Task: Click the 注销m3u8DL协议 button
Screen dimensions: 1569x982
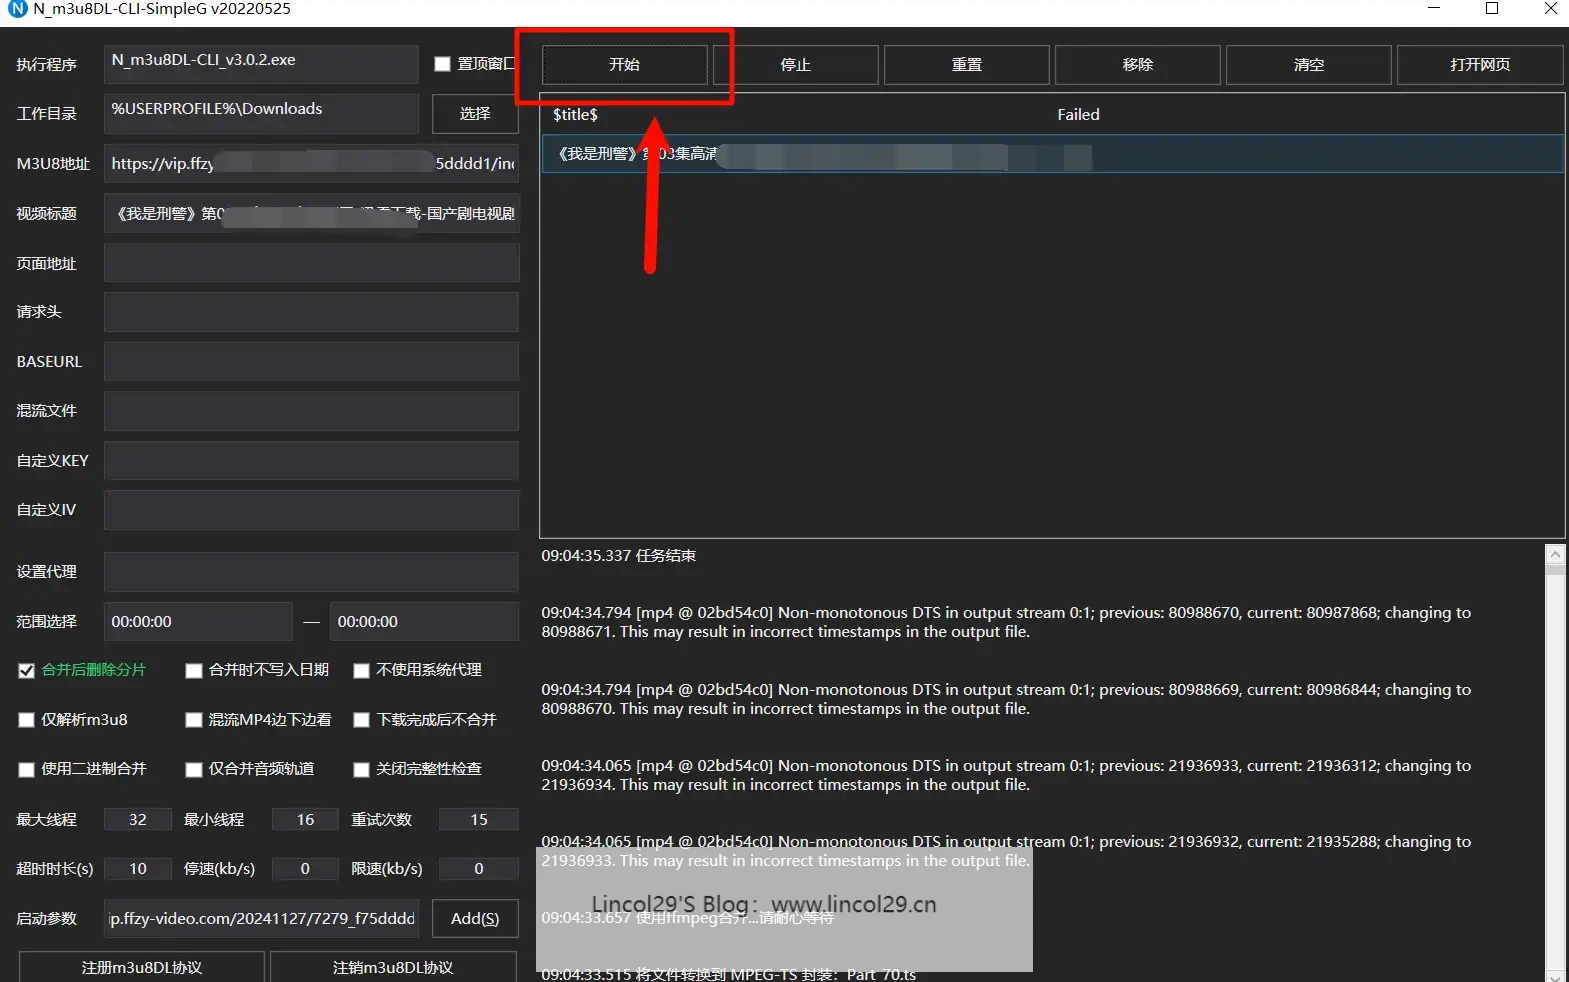Action: pyautogui.click(x=393, y=968)
